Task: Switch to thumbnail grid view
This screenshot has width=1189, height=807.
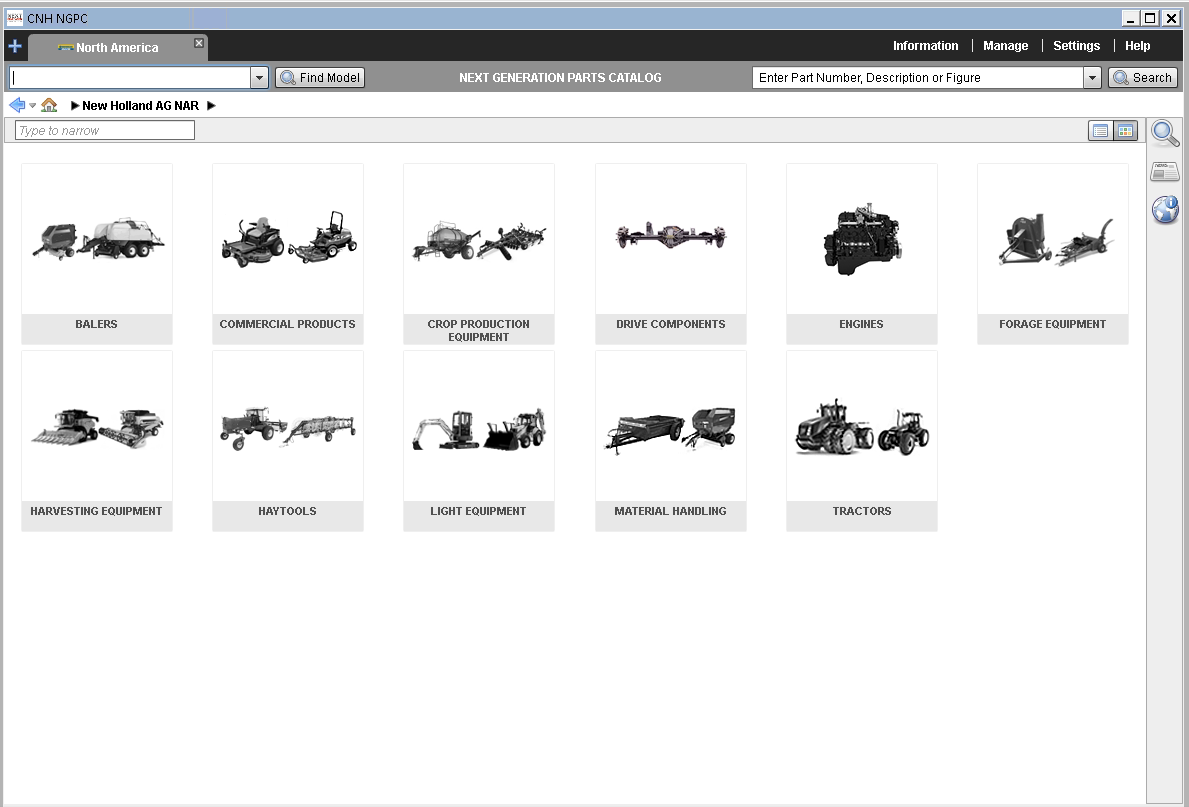Action: pyautogui.click(x=1126, y=131)
